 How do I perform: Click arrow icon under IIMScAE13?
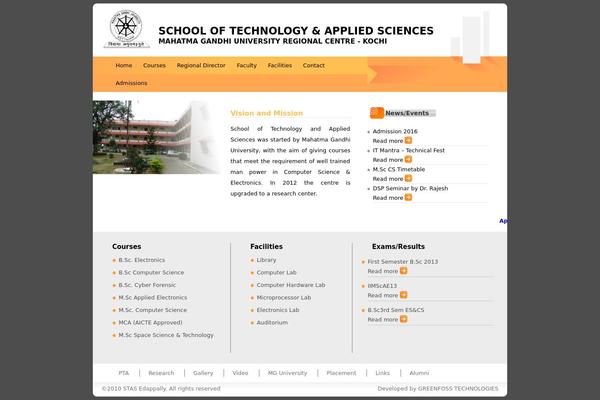point(403,295)
